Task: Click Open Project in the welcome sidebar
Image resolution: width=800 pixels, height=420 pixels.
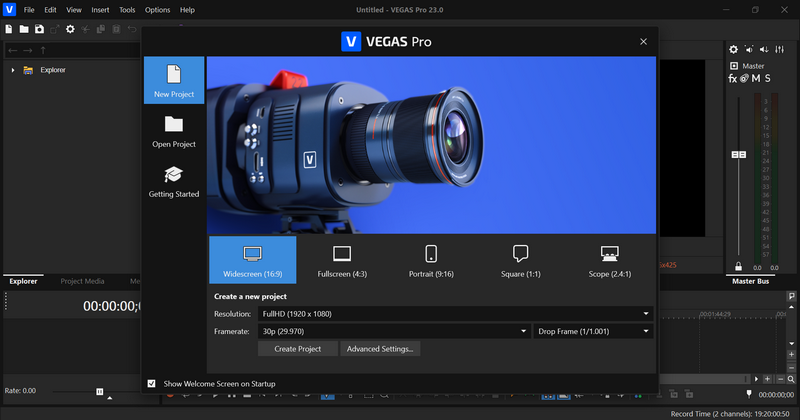Action: coord(174,131)
